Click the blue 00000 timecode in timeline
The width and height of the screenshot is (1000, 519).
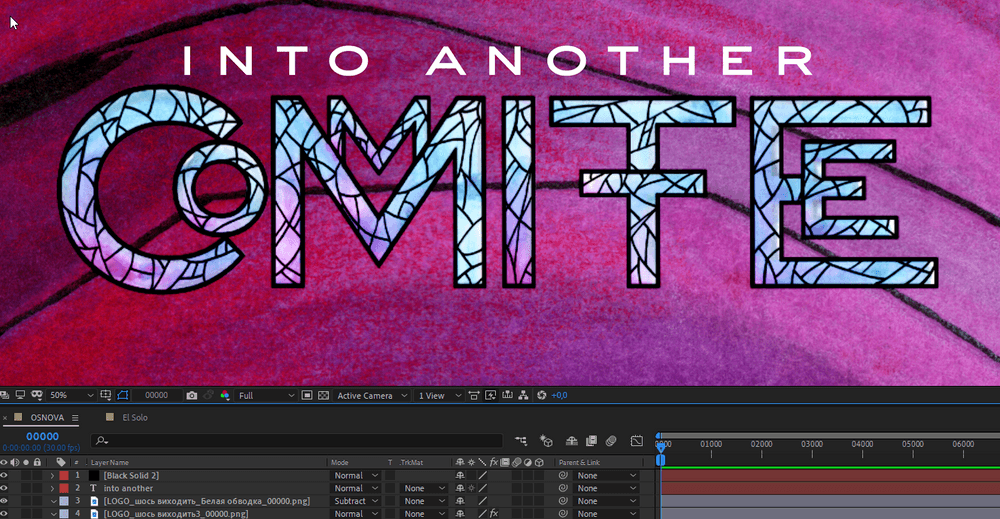pyautogui.click(x=42, y=437)
